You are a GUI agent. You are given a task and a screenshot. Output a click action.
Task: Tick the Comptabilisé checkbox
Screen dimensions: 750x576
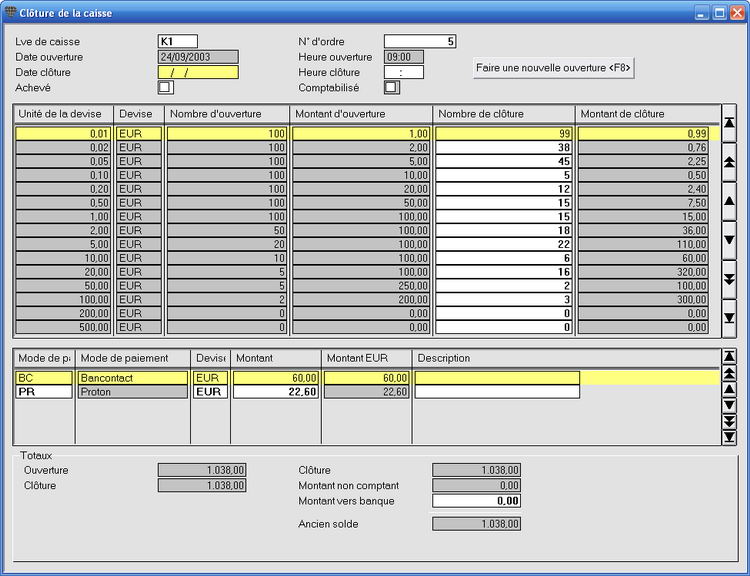pyautogui.click(x=391, y=88)
